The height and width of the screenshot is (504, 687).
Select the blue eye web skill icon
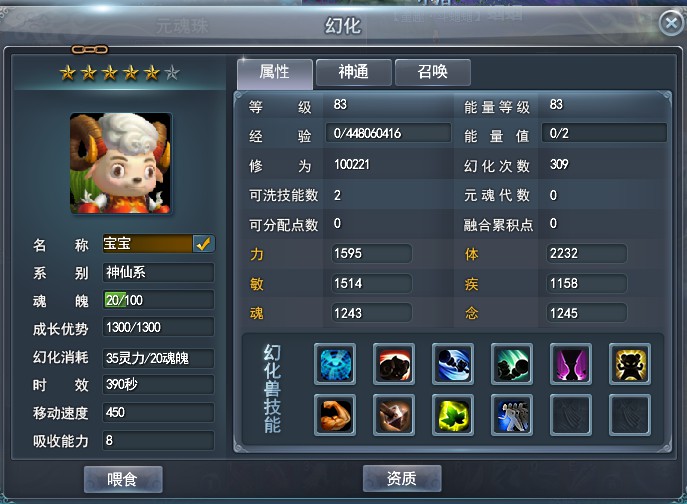(335, 364)
